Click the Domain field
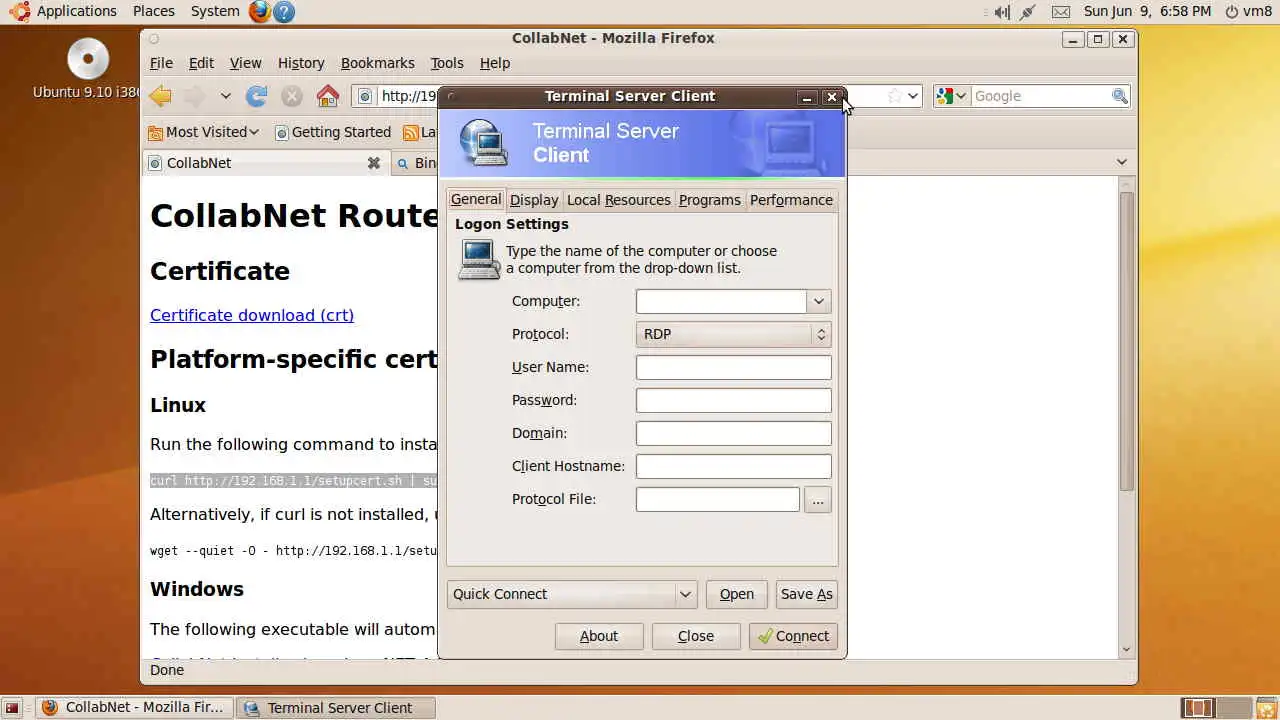This screenshot has width=1280, height=720. point(733,433)
